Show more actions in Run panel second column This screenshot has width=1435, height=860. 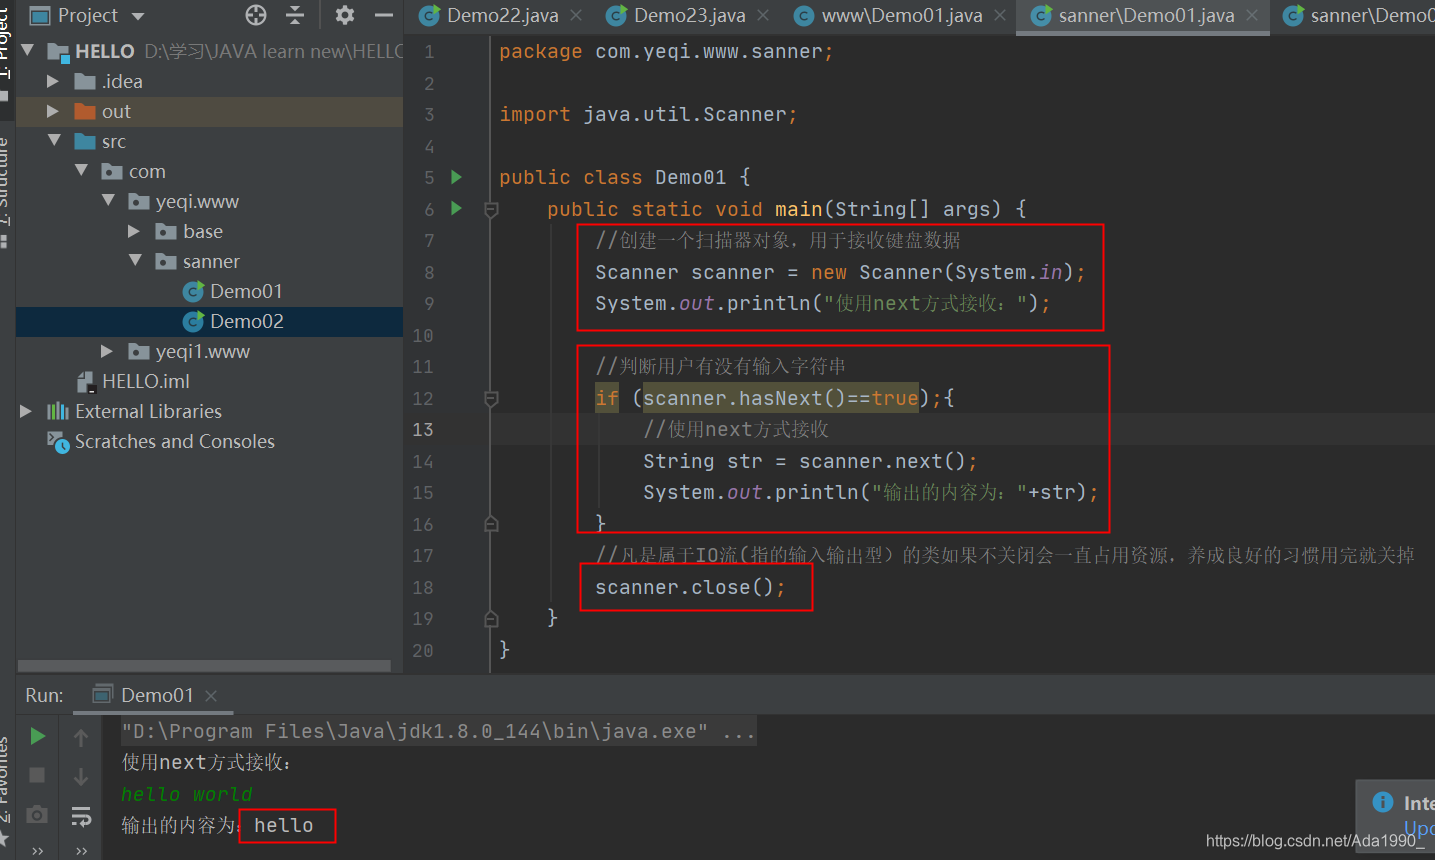pos(81,851)
